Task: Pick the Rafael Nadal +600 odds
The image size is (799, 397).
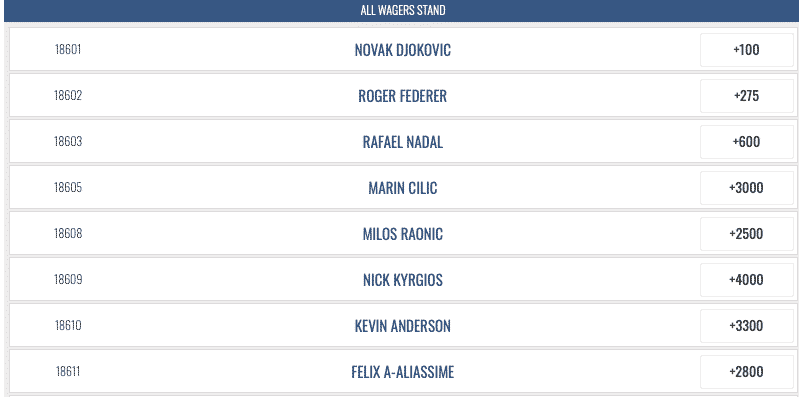Action: coord(747,142)
